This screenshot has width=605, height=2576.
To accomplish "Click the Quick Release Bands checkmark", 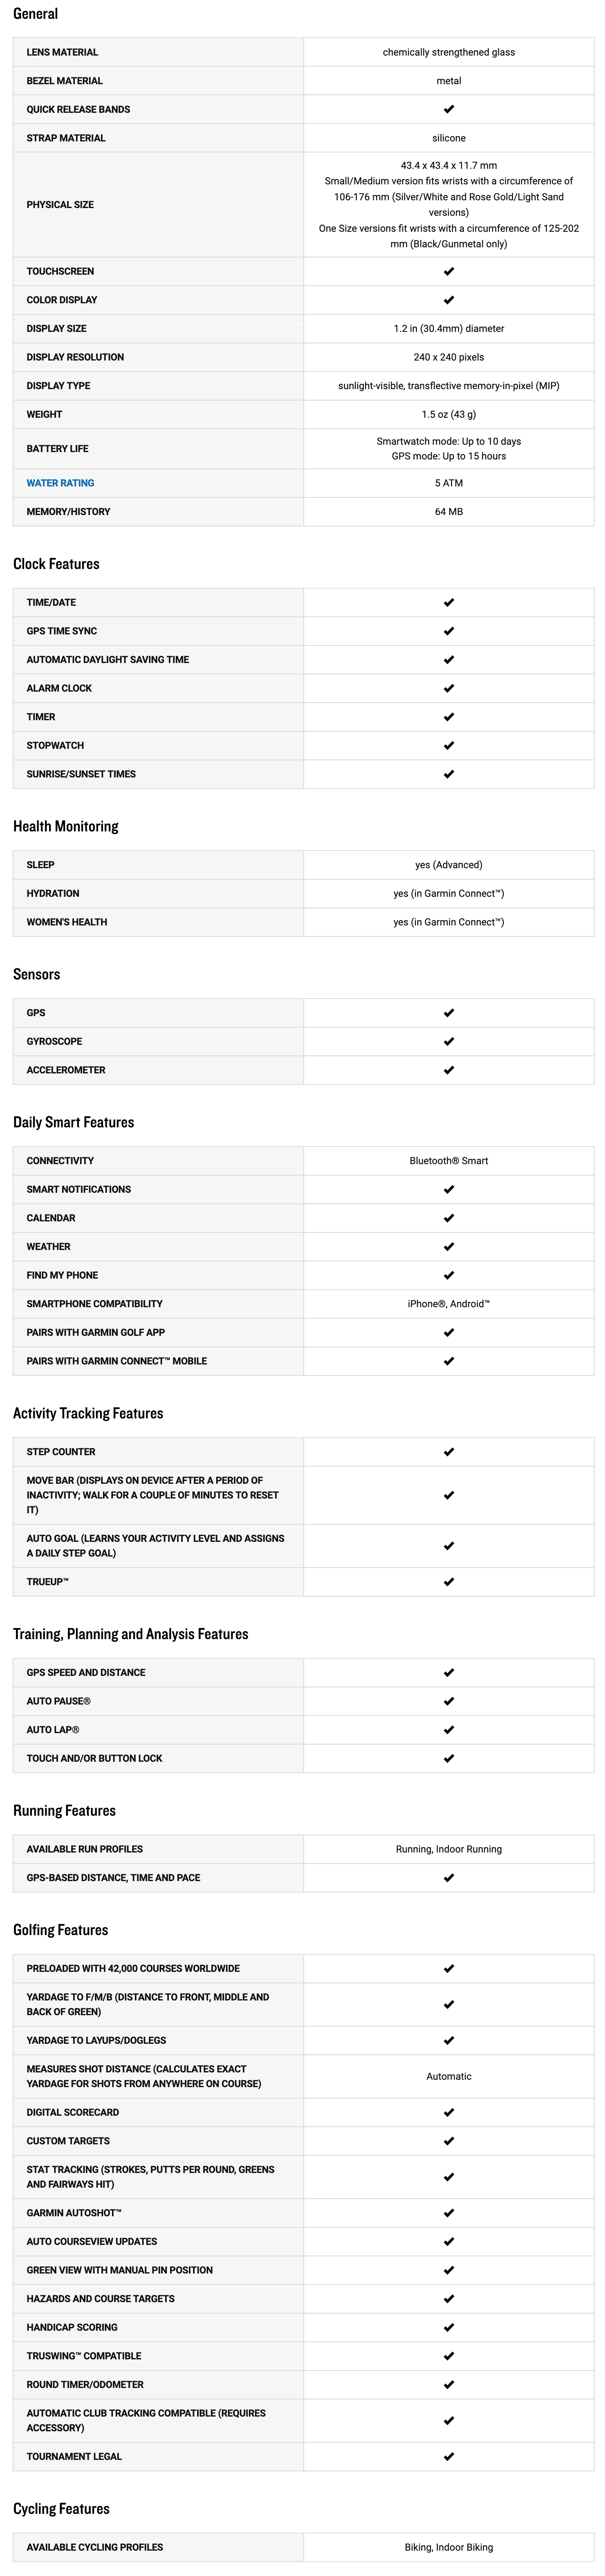I will 449,109.
